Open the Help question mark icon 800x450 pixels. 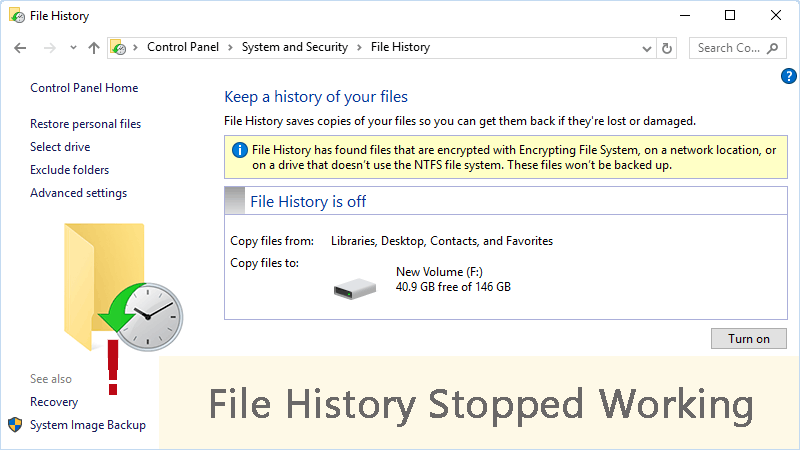tap(788, 76)
